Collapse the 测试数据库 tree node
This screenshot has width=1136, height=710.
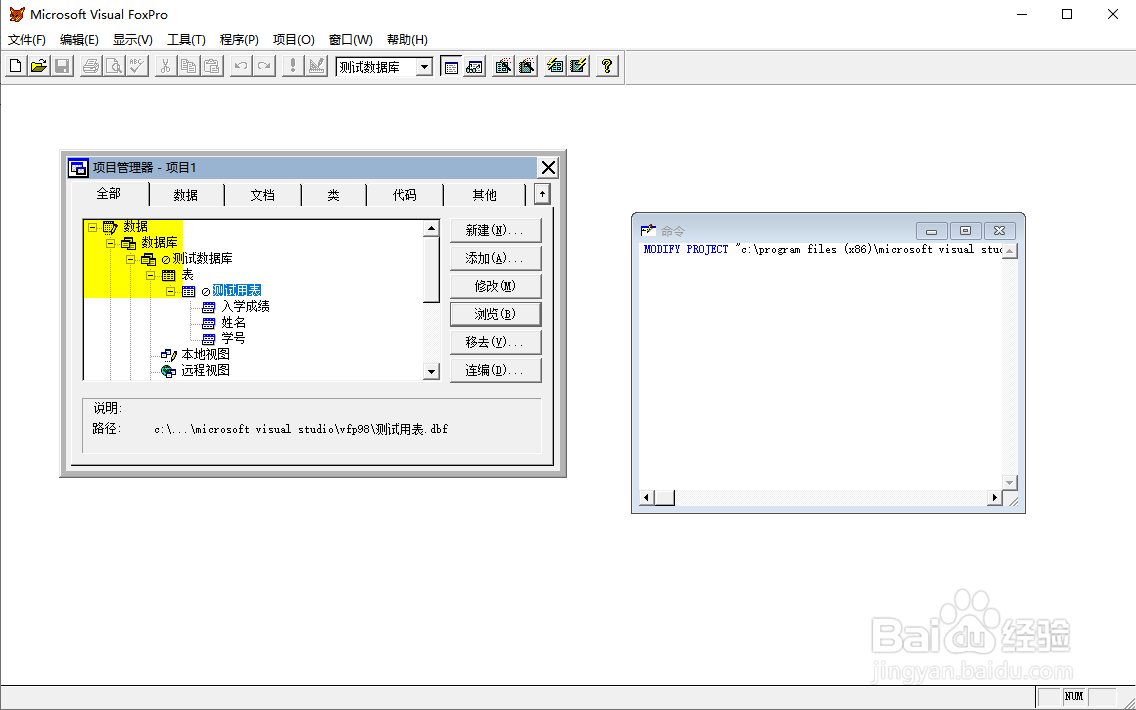pos(130,259)
